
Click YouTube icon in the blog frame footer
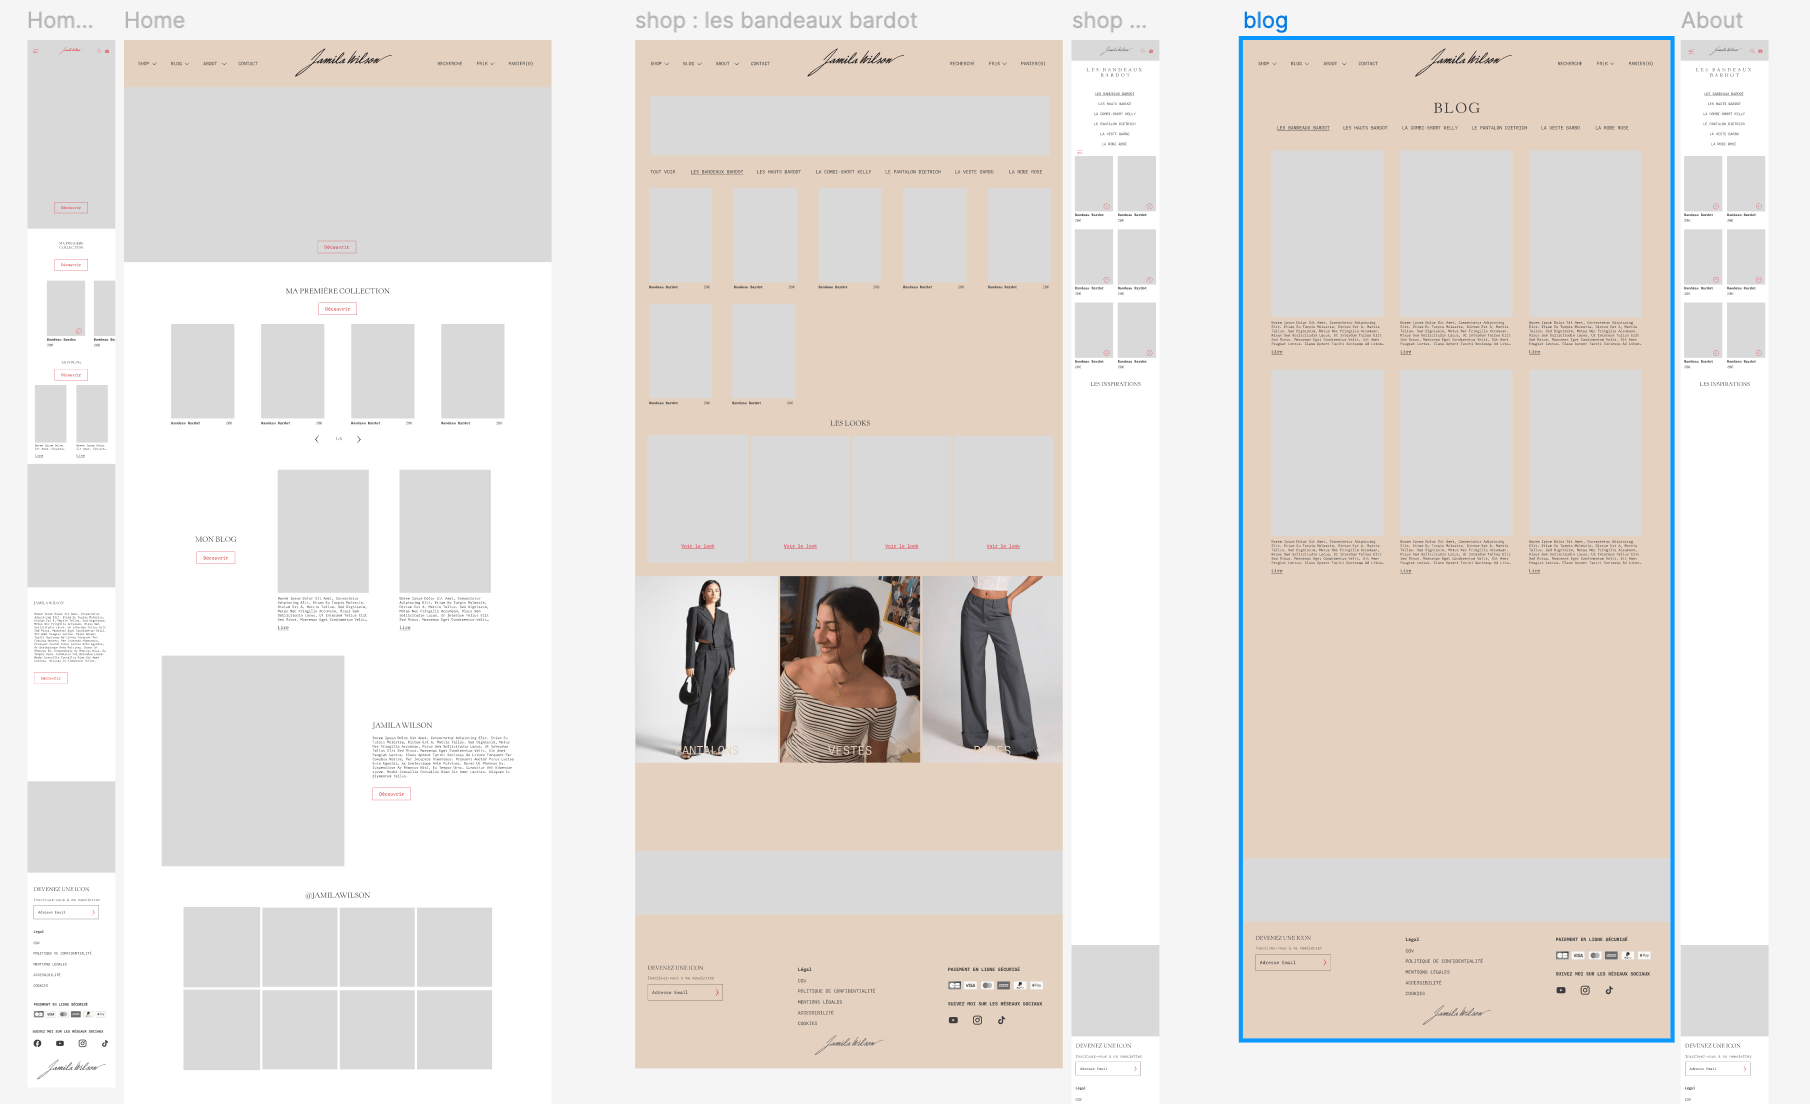[x=1561, y=990]
